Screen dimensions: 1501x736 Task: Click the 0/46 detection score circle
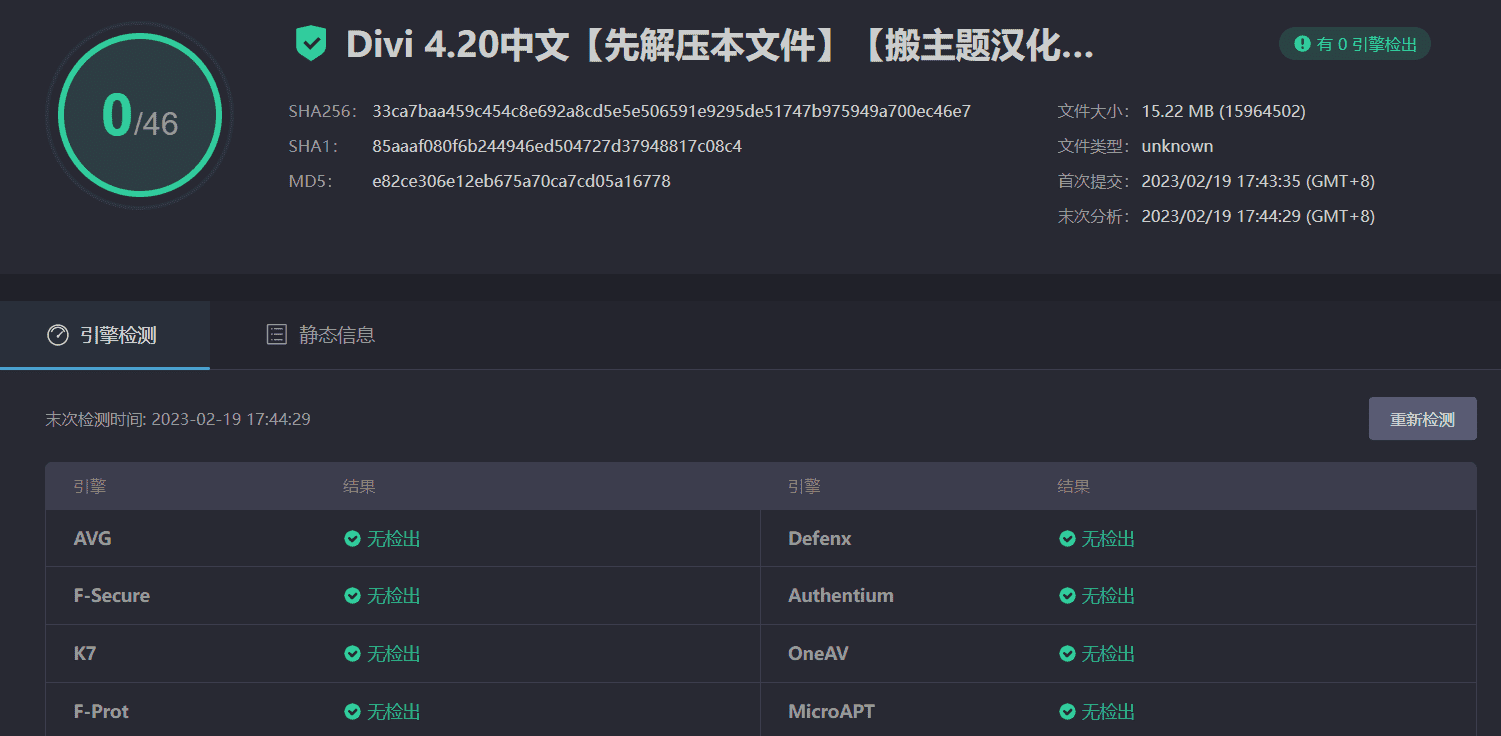tap(139, 115)
